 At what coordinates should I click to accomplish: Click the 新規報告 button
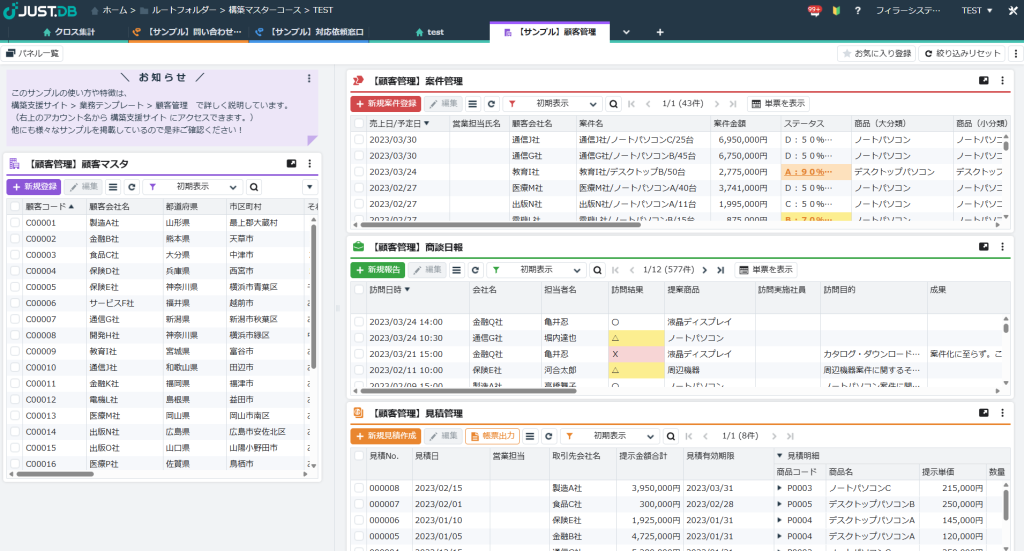pos(377,270)
